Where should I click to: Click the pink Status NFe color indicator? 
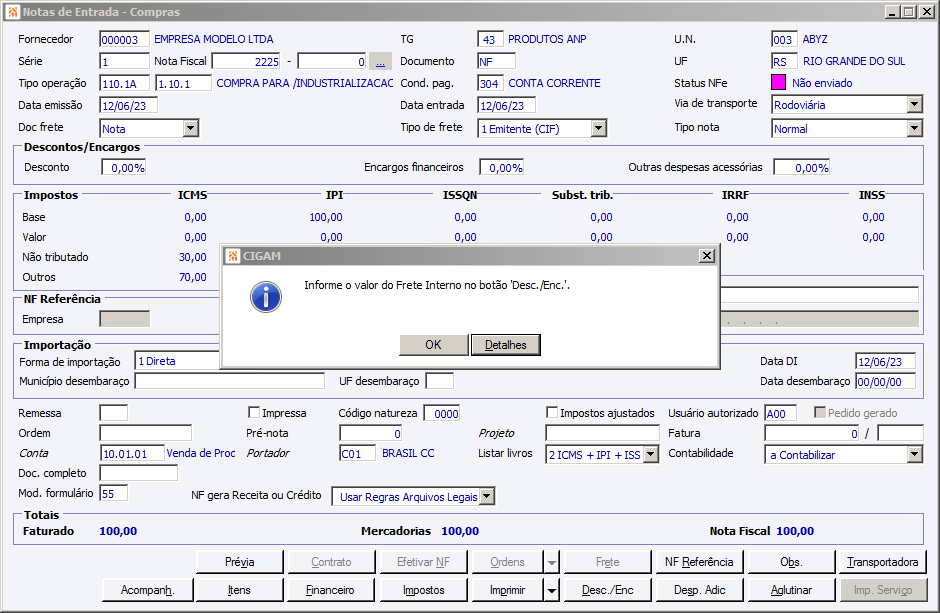pyautogui.click(x=778, y=82)
